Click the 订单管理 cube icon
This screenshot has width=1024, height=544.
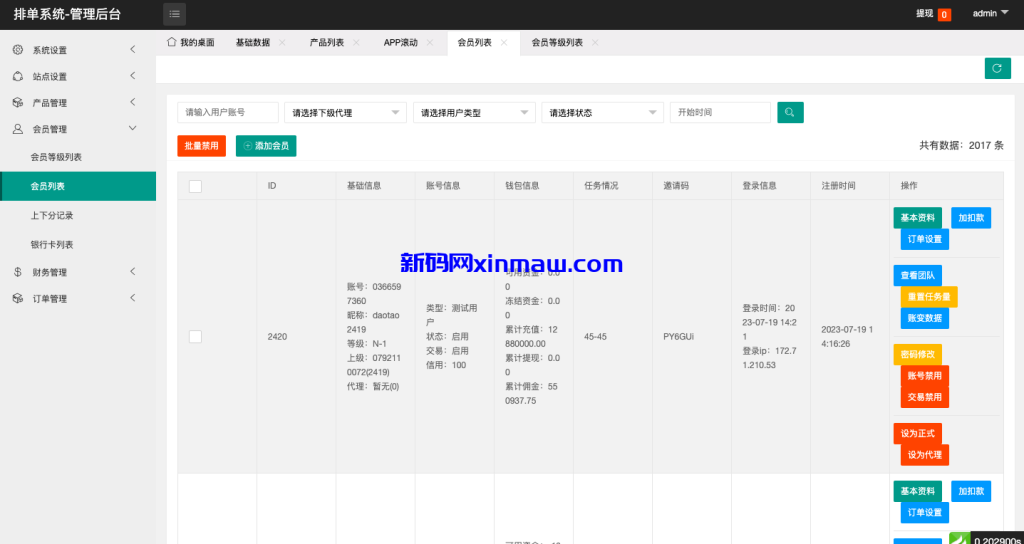[x=18, y=298]
